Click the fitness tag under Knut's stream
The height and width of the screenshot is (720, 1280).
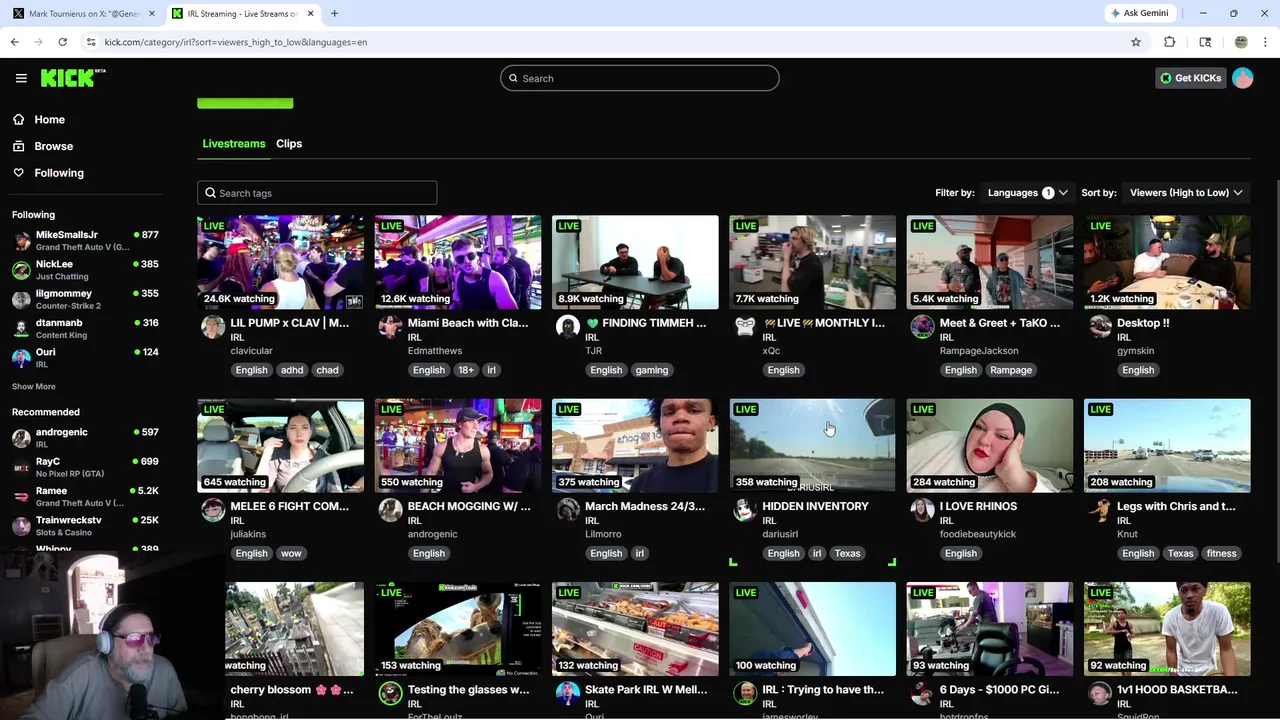1221,553
